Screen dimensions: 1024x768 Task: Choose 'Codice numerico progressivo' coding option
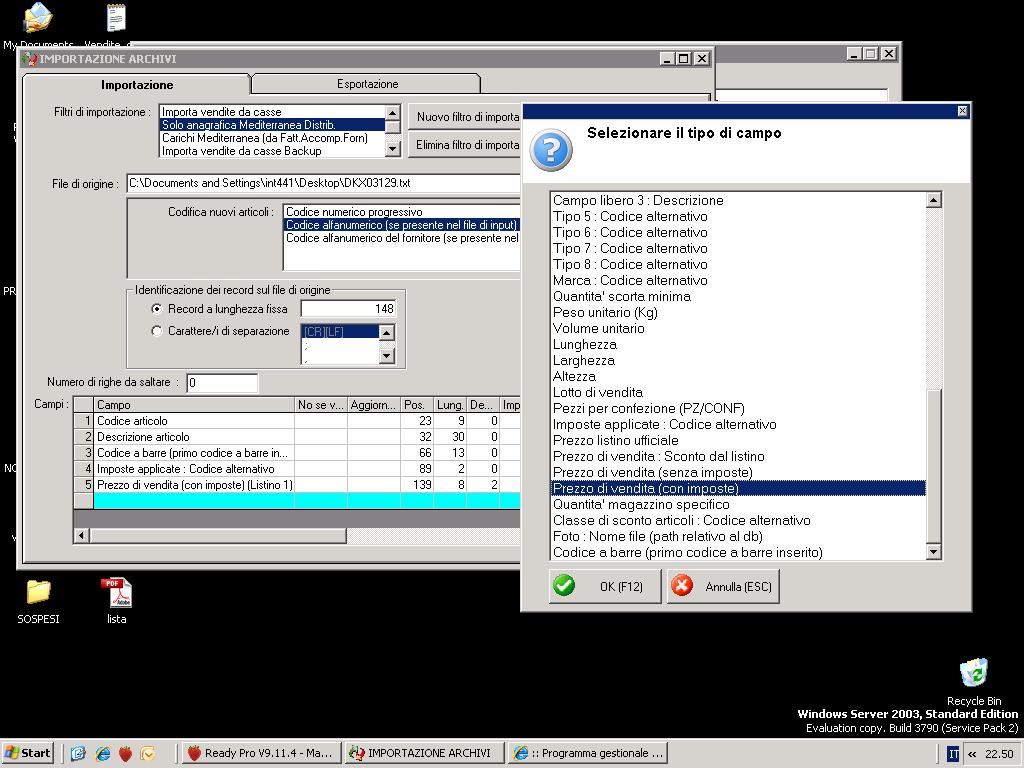pyautogui.click(x=402, y=212)
